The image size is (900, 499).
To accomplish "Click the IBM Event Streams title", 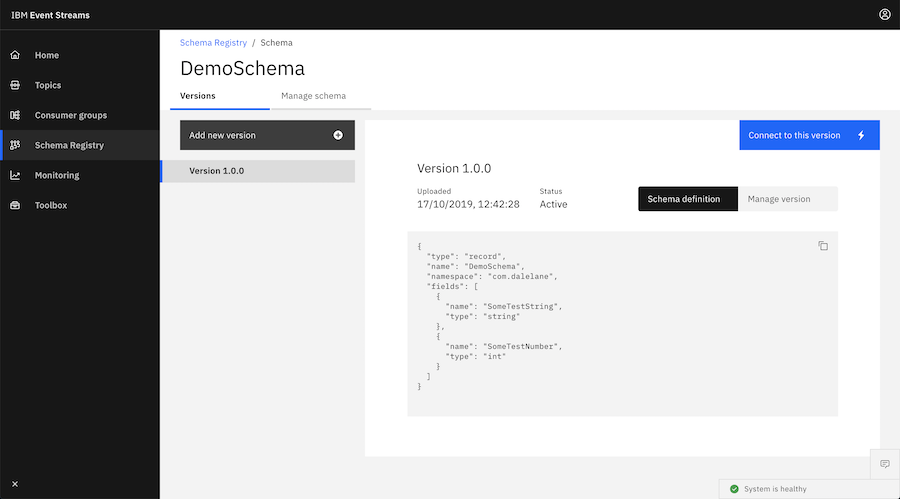I will click(x=51, y=15).
